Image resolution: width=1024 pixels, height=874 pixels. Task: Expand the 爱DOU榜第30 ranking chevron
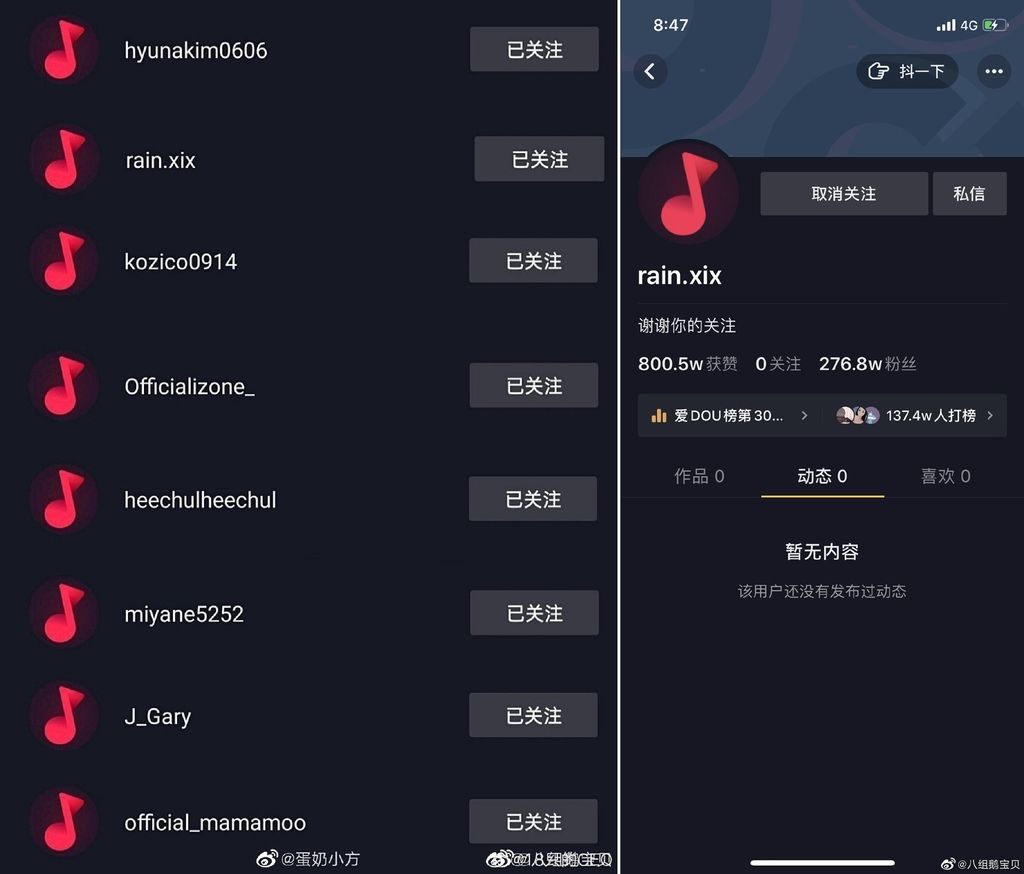point(805,415)
